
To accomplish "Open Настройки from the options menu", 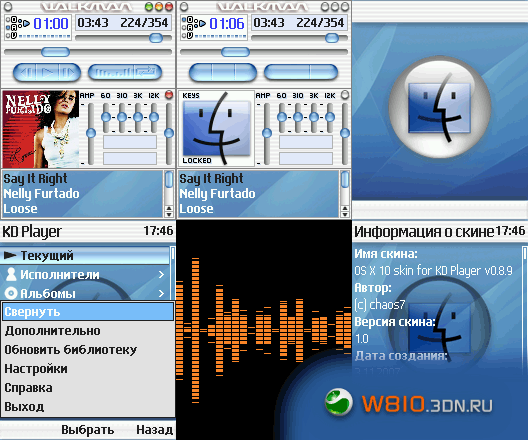I will tap(88, 369).
